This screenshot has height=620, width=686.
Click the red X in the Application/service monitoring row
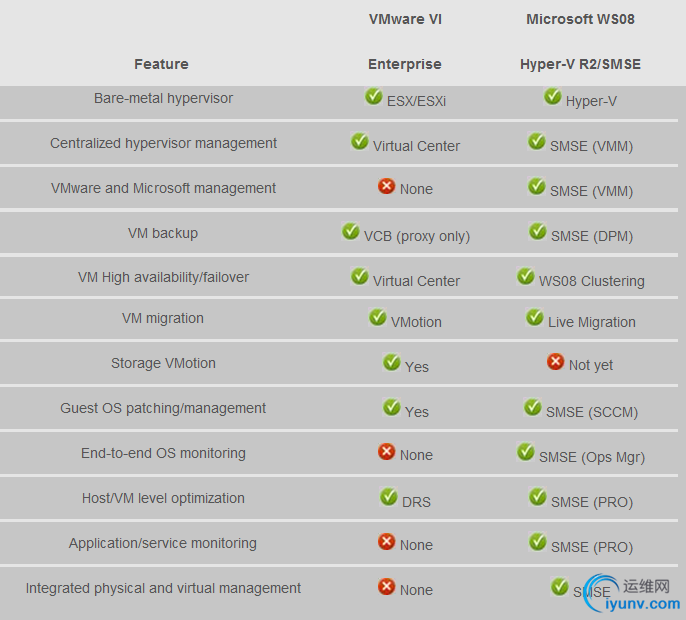[386, 542]
